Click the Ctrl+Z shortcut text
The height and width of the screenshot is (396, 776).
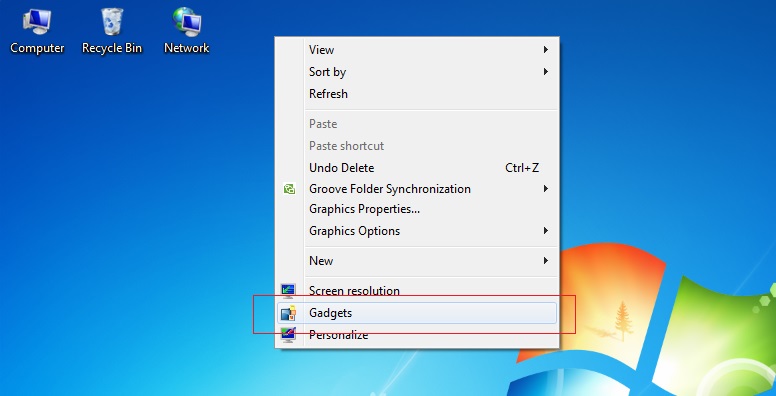(x=522, y=168)
